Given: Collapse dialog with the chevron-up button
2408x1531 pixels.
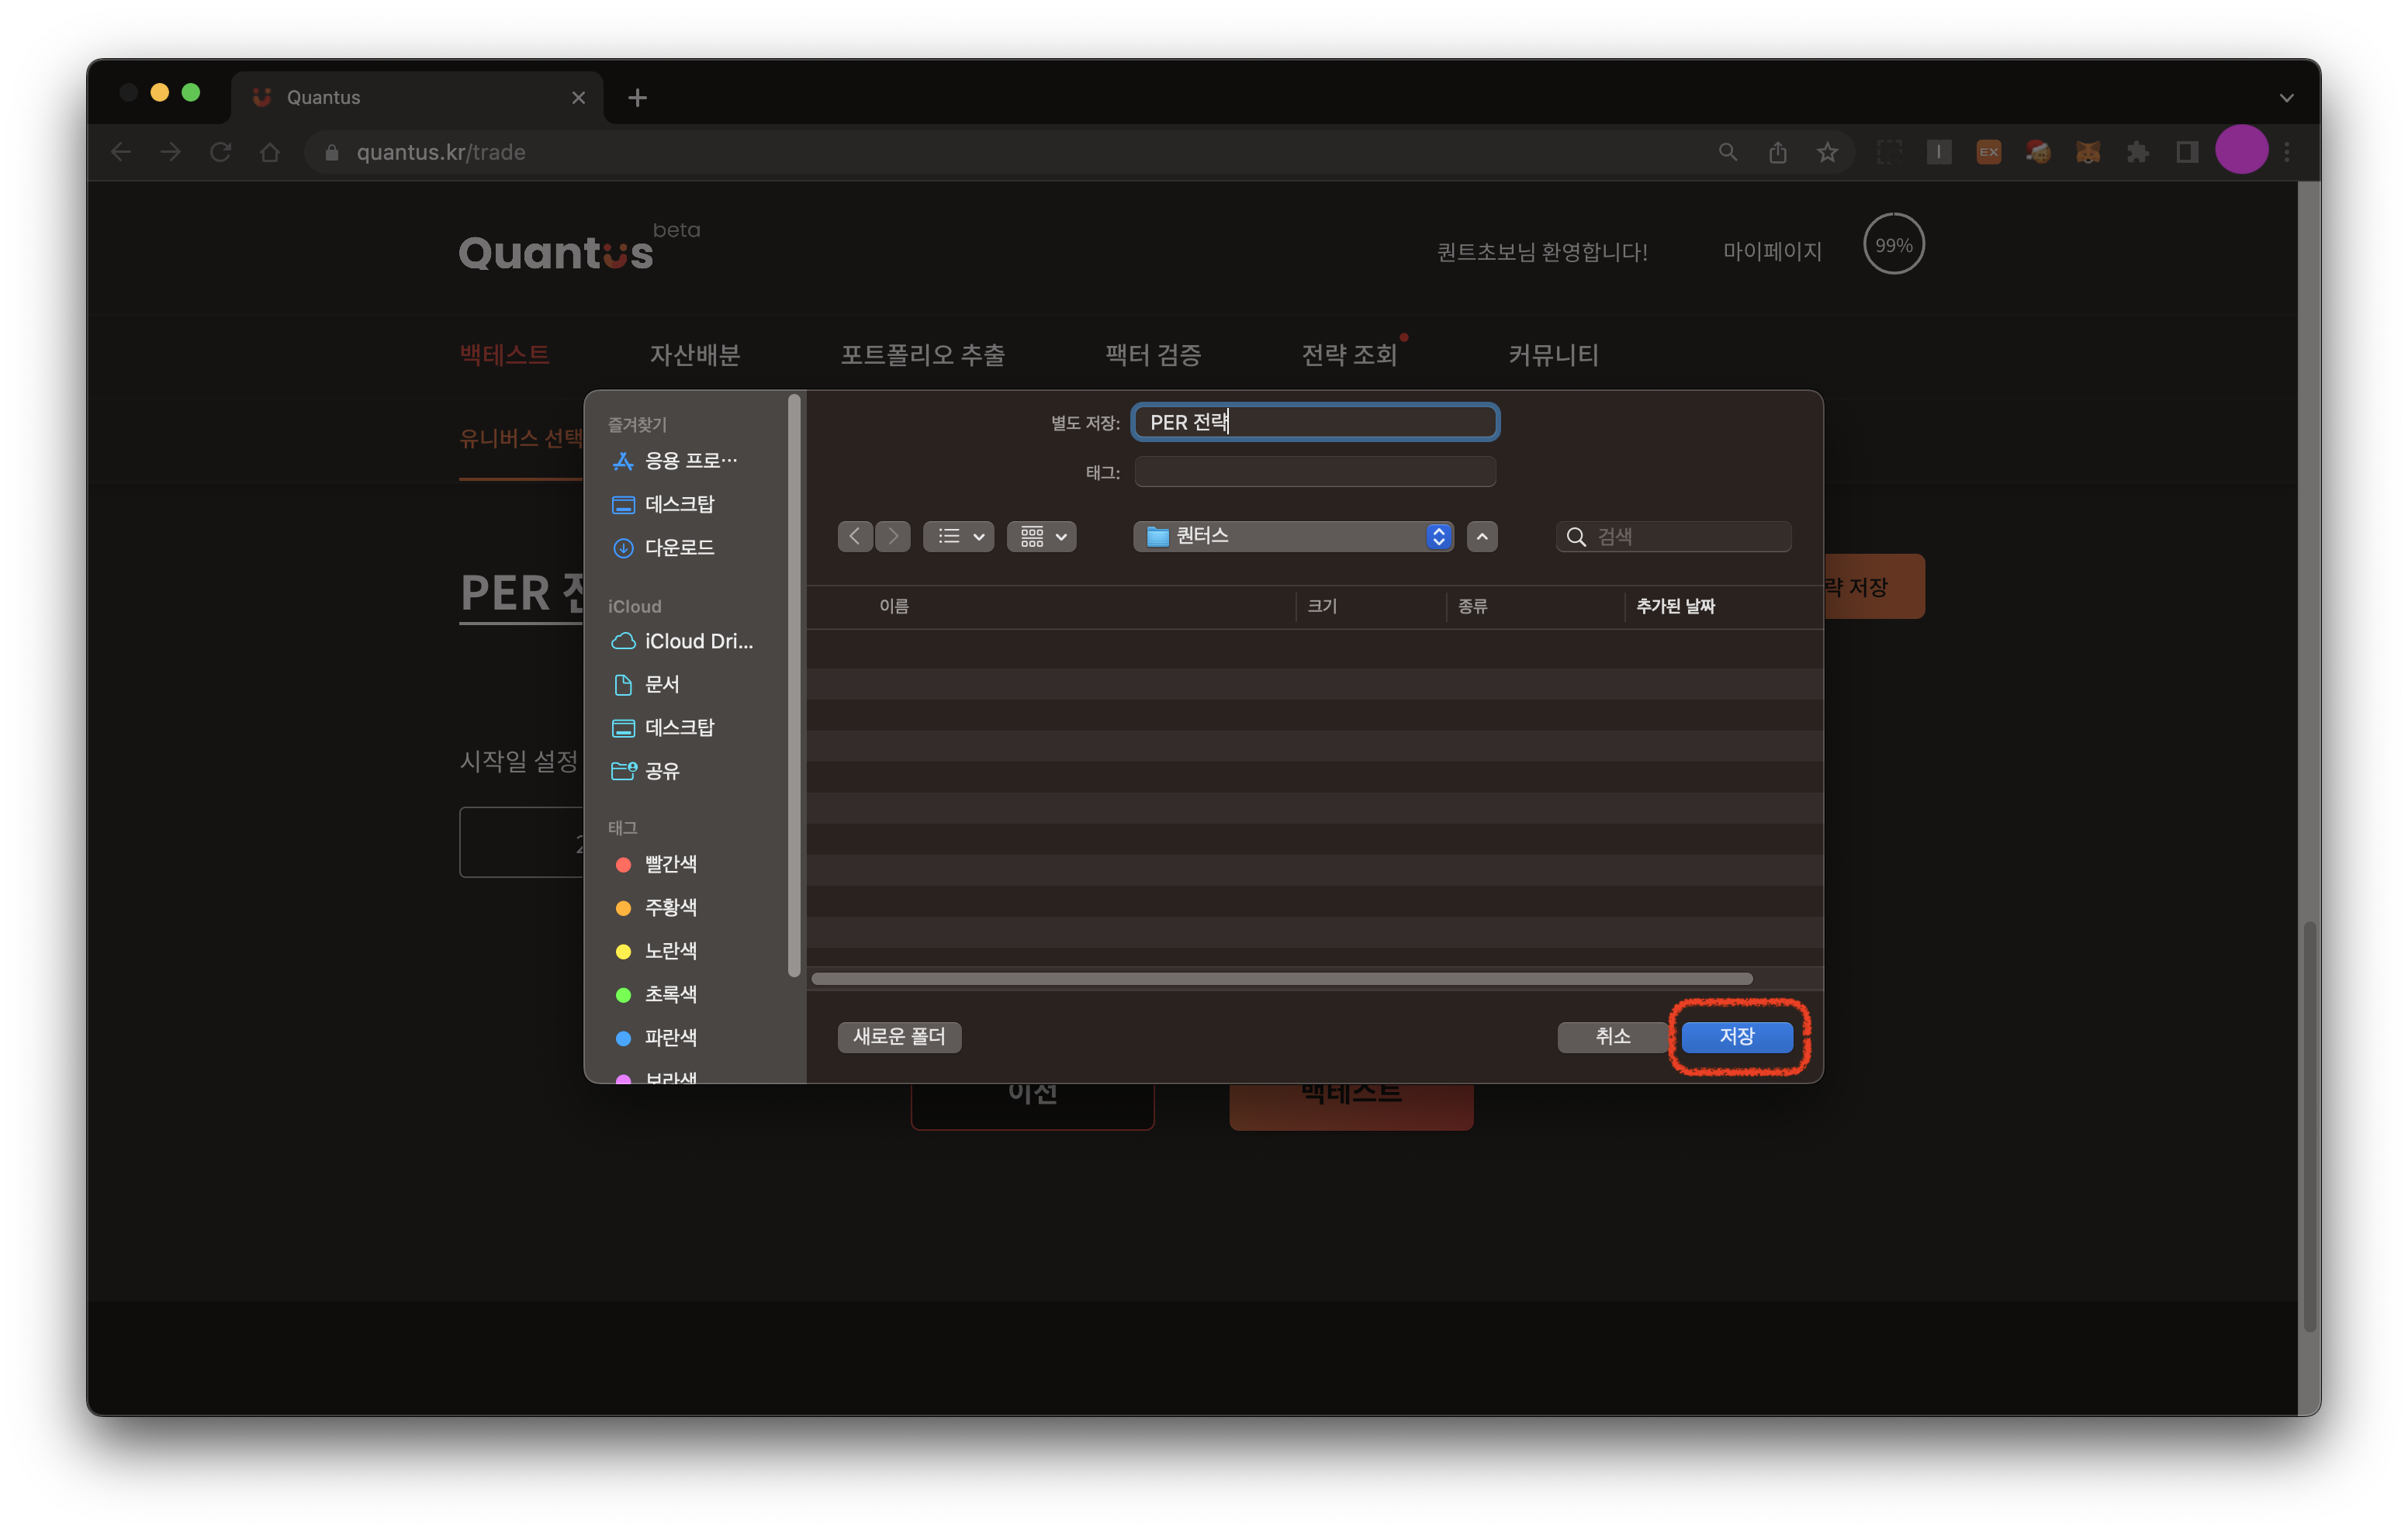Looking at the screenshot, I should pos(1482,537).
